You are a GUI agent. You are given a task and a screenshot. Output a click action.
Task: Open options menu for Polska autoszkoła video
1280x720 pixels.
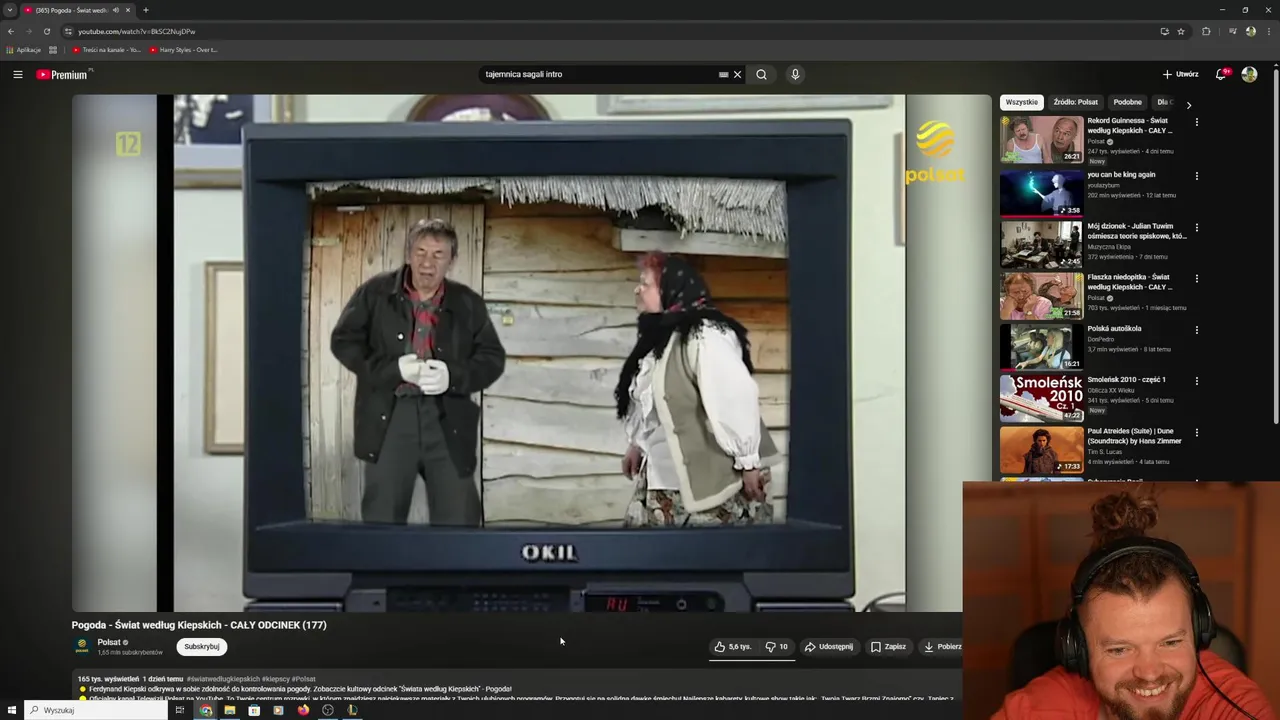[x=1196, y=330]
